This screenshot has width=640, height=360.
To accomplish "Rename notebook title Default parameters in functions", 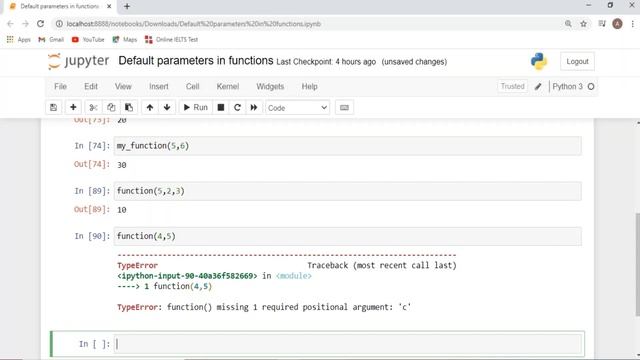I will coord(196,61).
